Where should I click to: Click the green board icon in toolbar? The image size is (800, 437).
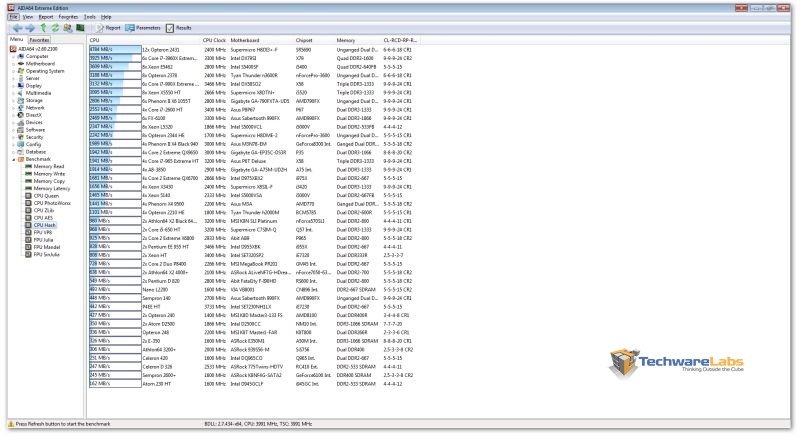[x=80, y=28]
